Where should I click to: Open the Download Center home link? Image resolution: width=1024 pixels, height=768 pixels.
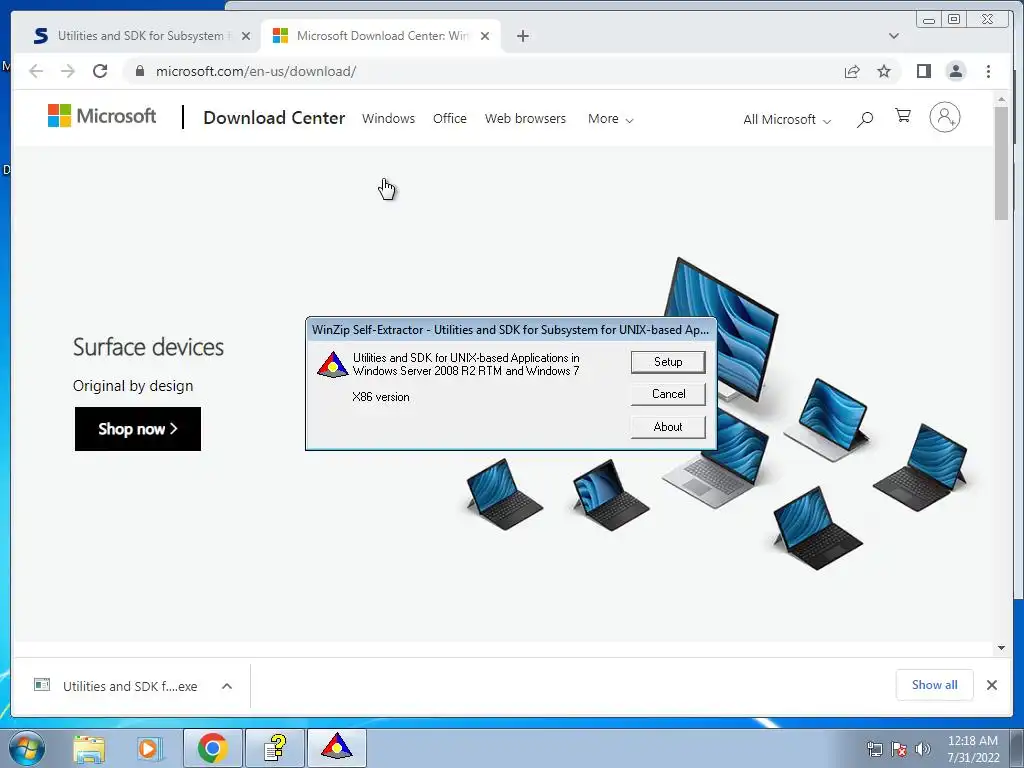274,118
